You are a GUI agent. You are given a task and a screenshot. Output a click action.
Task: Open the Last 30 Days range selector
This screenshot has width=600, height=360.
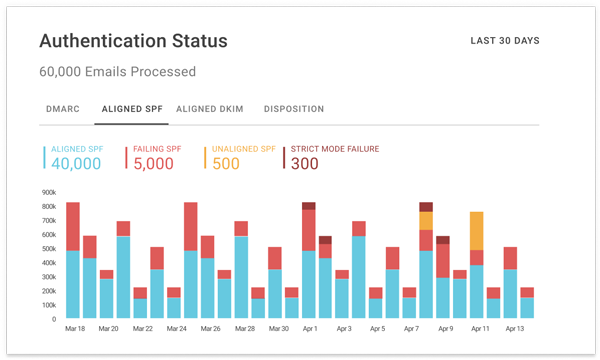click(x=505, y=41)
